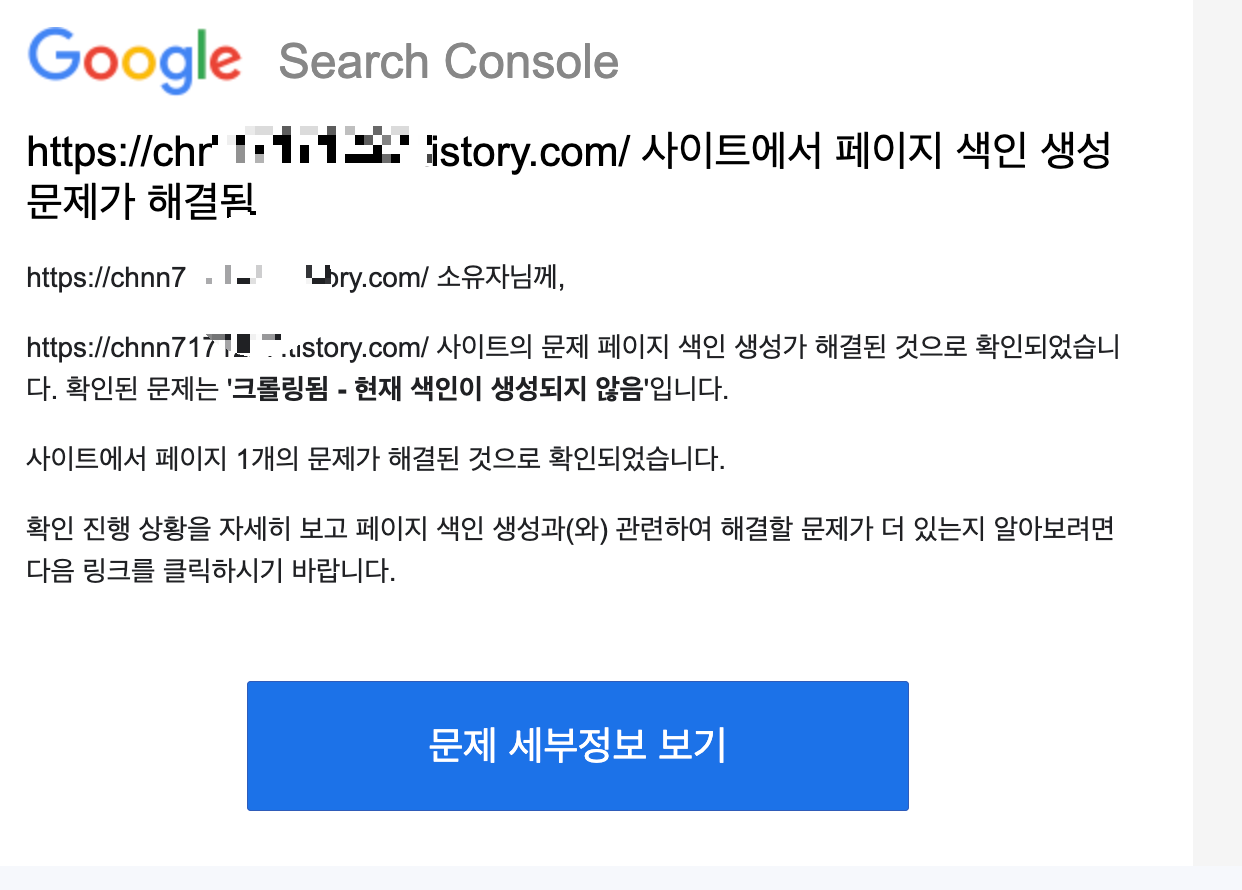Click the paragraph starting '확인 진행 상황을 자세히'

[570, 550]
